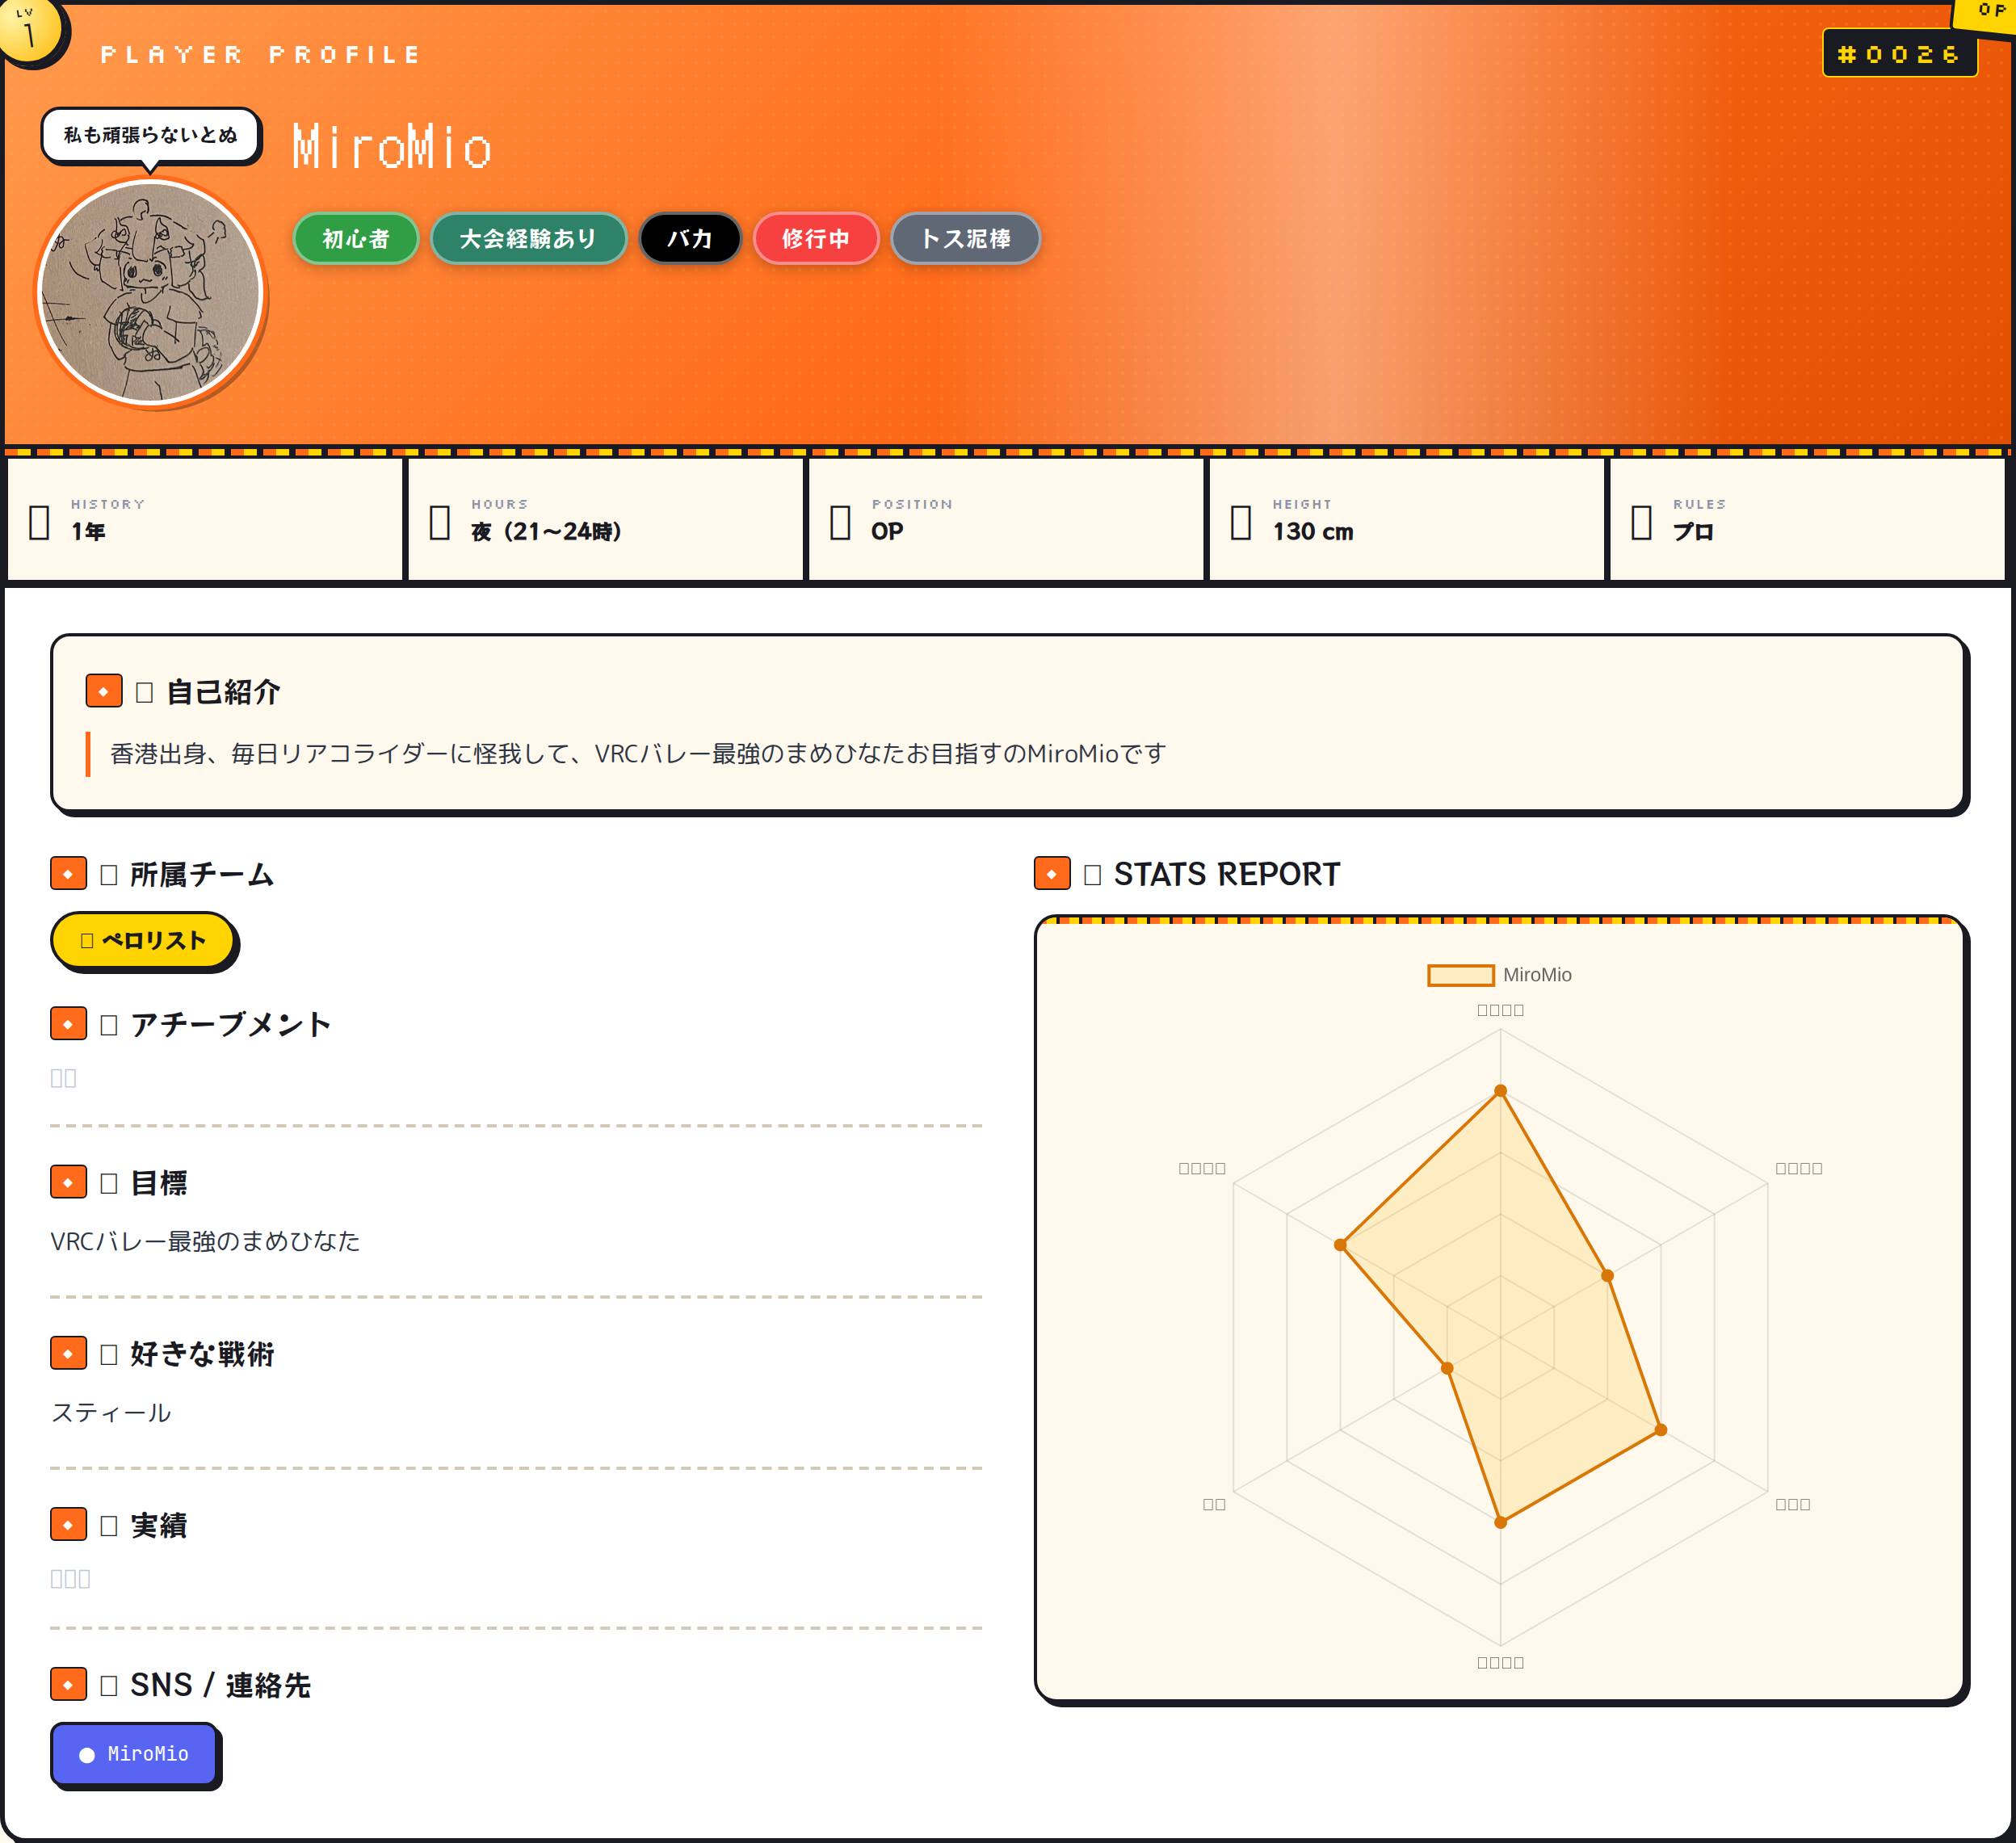Toggle the MiroMio legend swatch in chart

pos(1460,975)
